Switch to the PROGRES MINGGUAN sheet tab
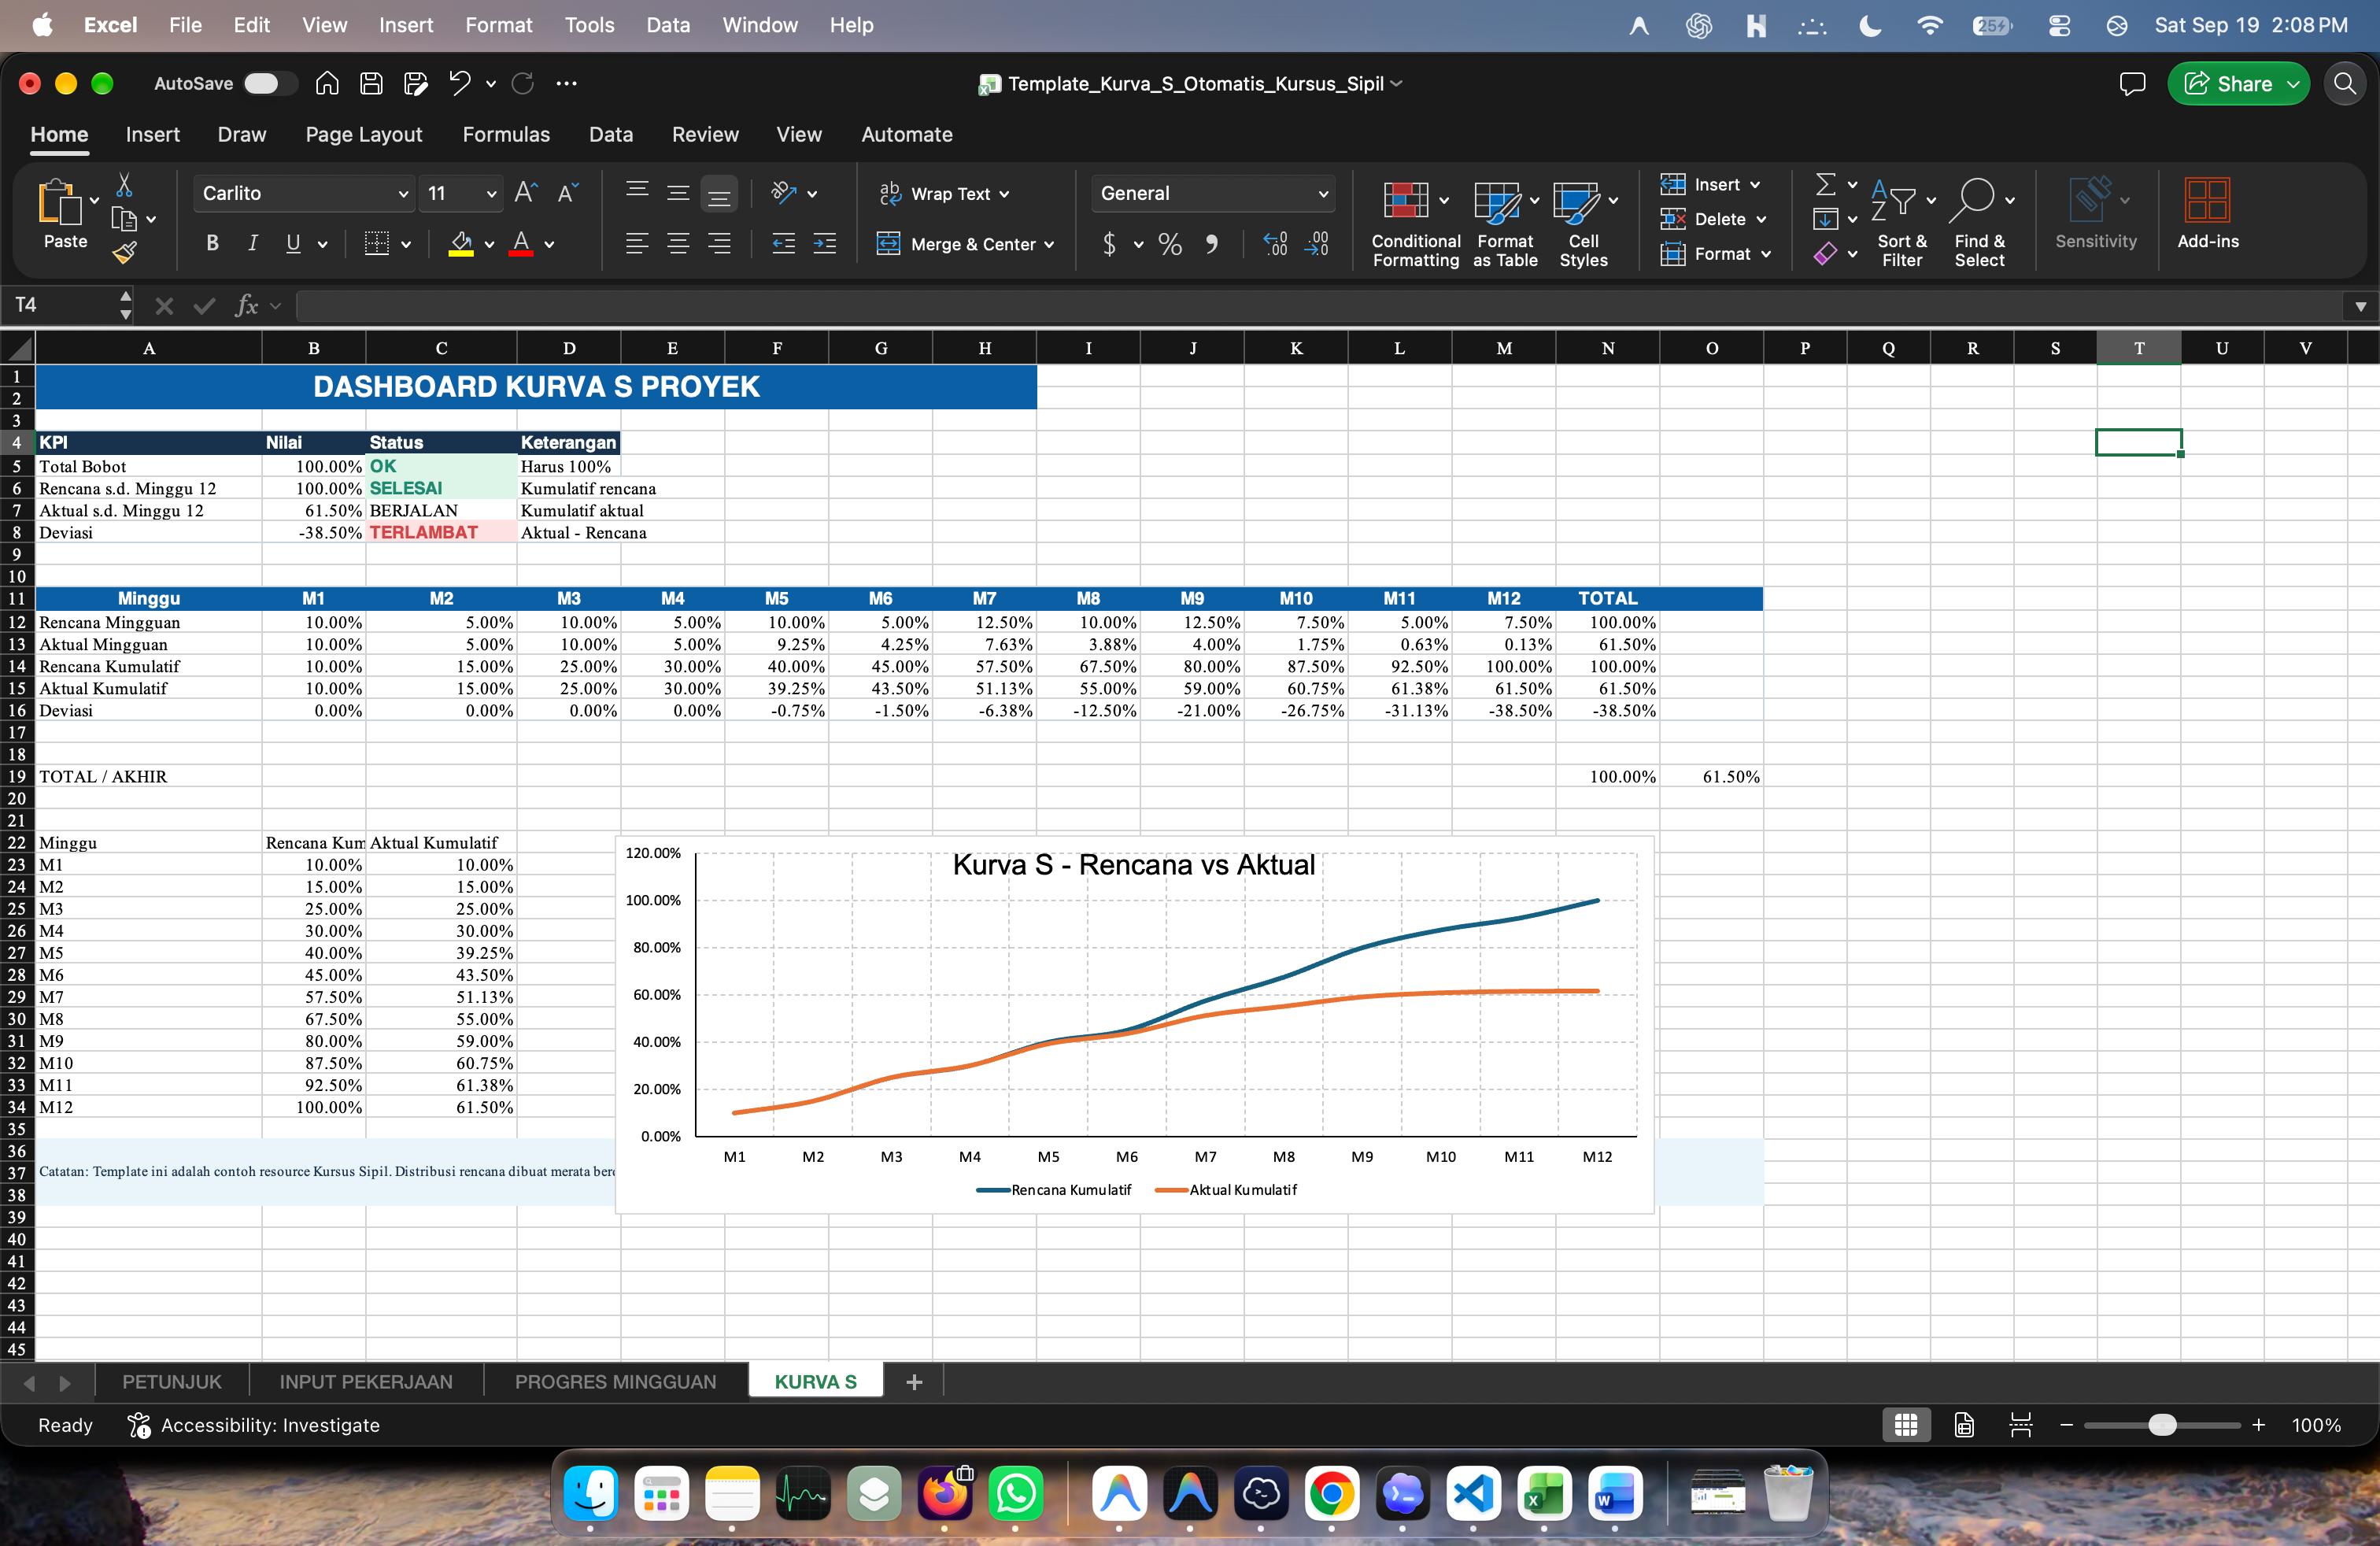 click(615, 1382)
